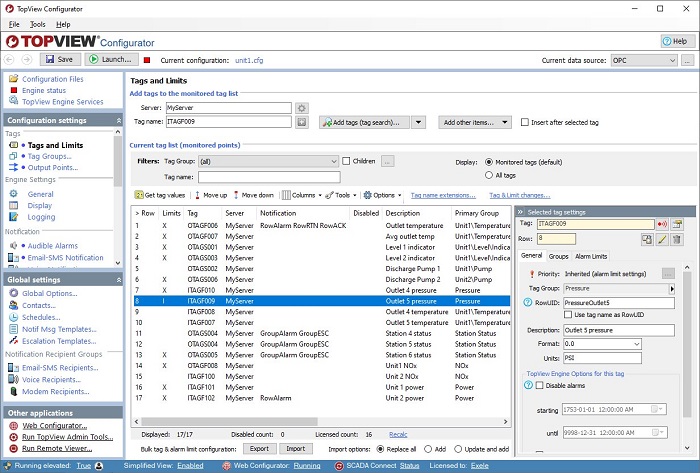Click the green Launch play icon

click(x=93, y=59)
